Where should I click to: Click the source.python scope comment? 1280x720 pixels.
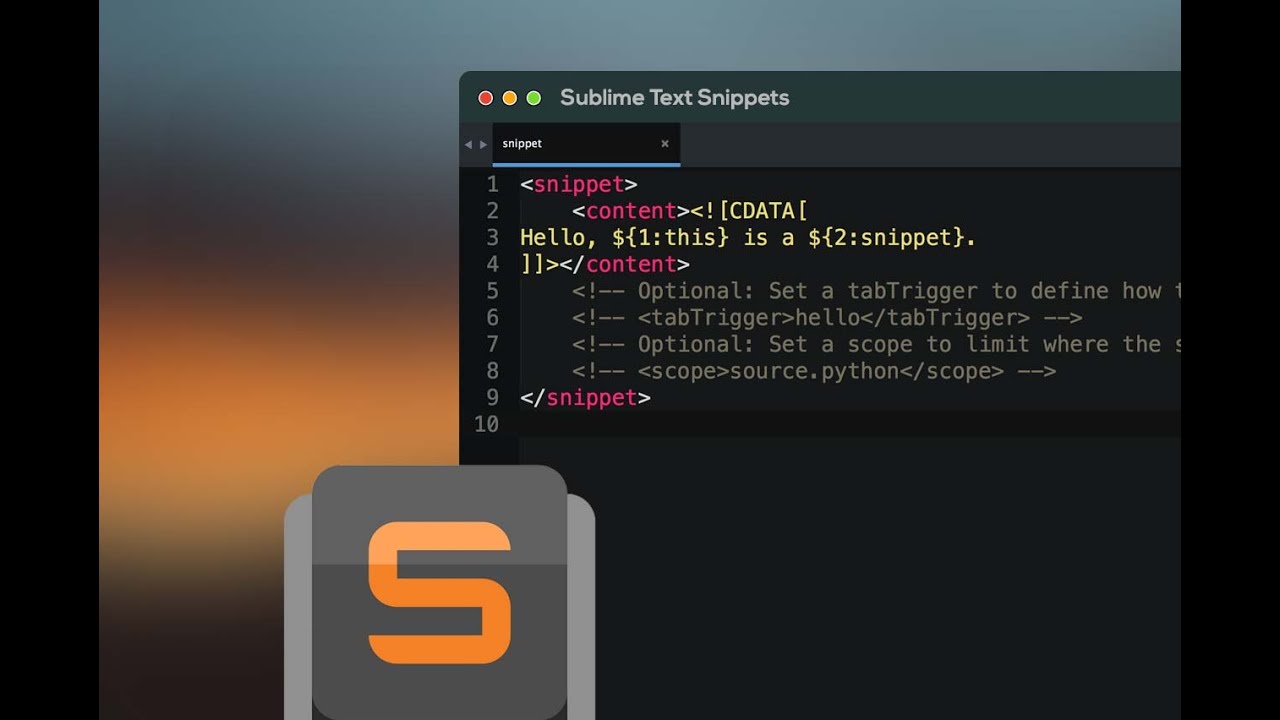tap(814, 371)
